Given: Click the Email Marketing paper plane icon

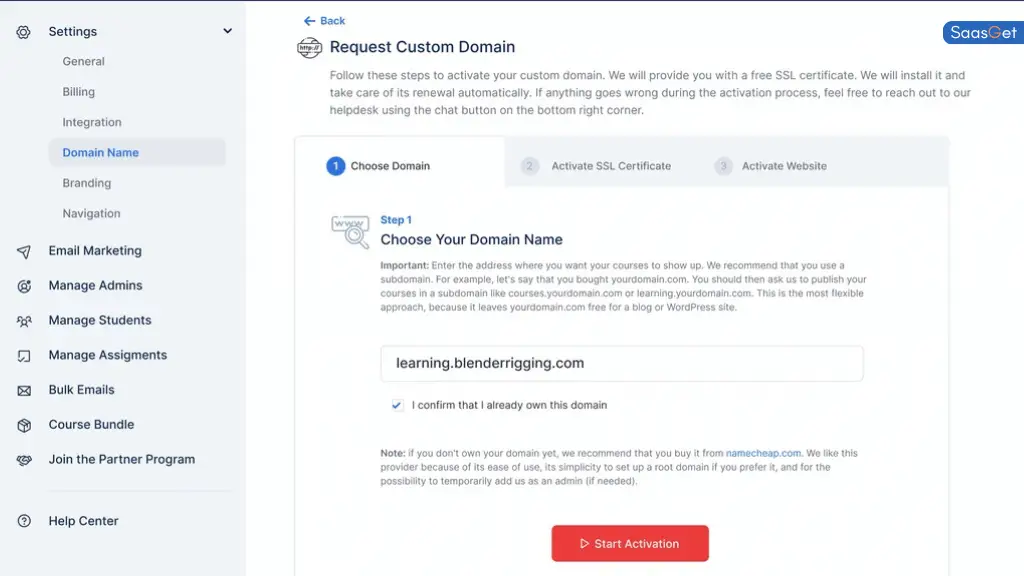Looking at the screenshot, I should coord(24,251).
